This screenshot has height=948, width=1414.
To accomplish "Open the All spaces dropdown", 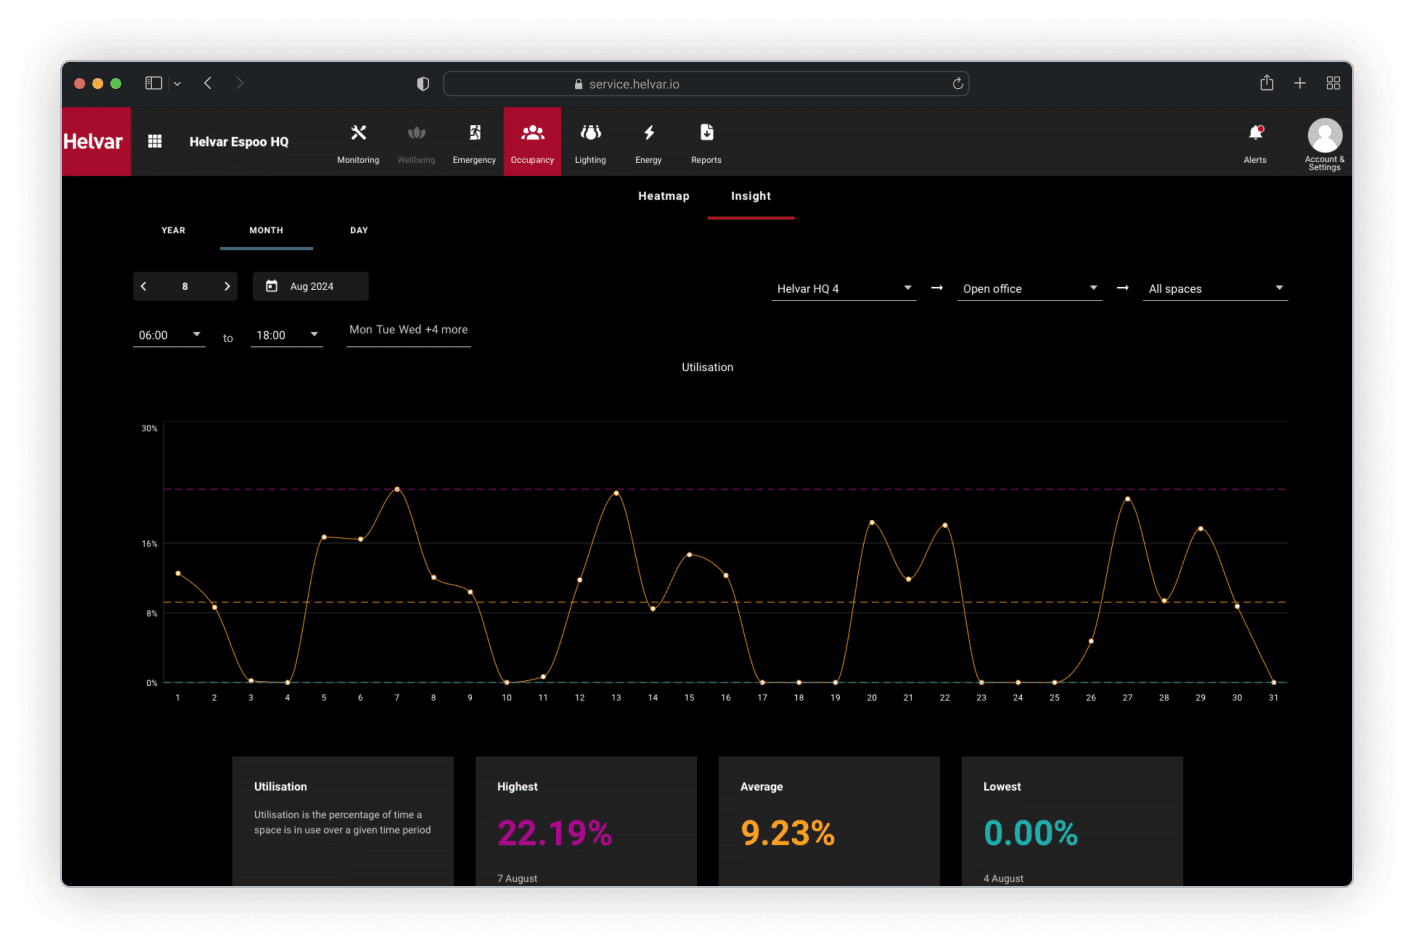I will [x=1215, y=289].
